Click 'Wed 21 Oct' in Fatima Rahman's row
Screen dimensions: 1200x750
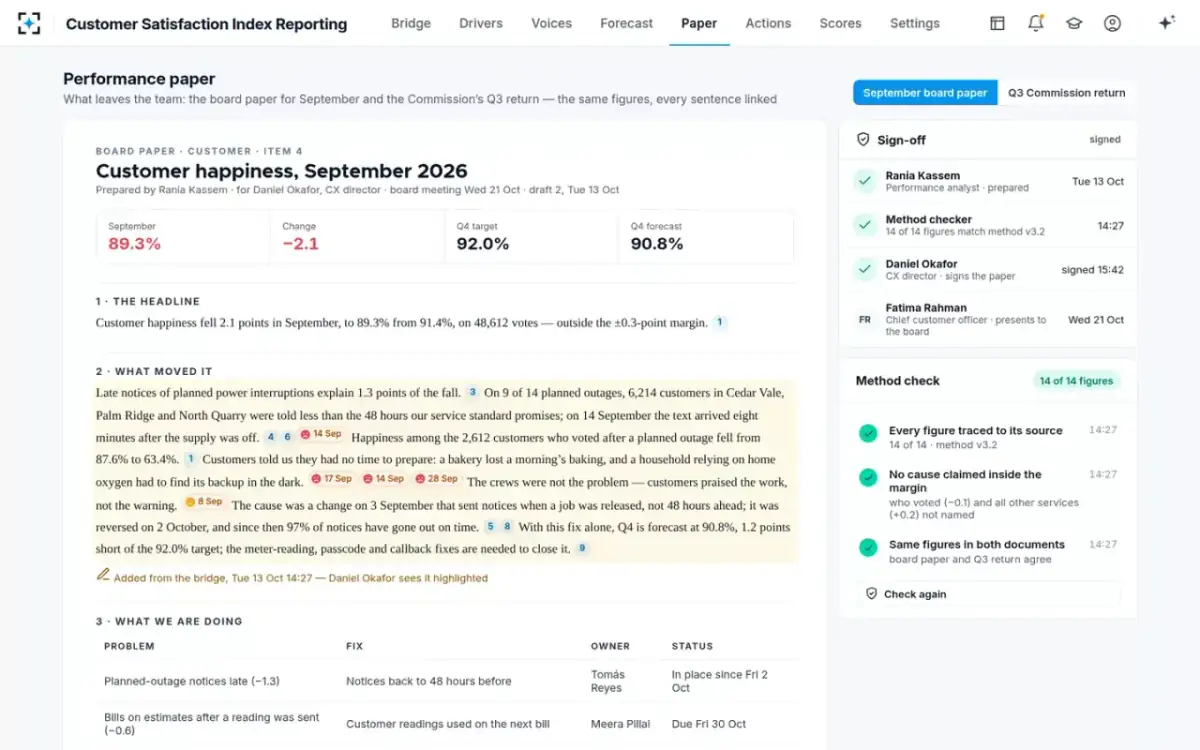click(1096, 320)
